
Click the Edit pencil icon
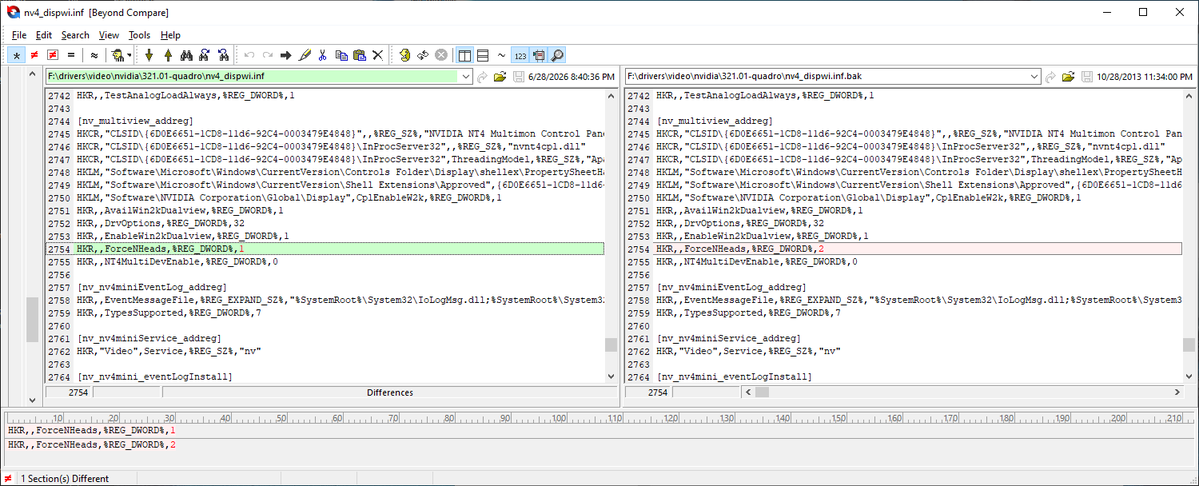point(304,55)
